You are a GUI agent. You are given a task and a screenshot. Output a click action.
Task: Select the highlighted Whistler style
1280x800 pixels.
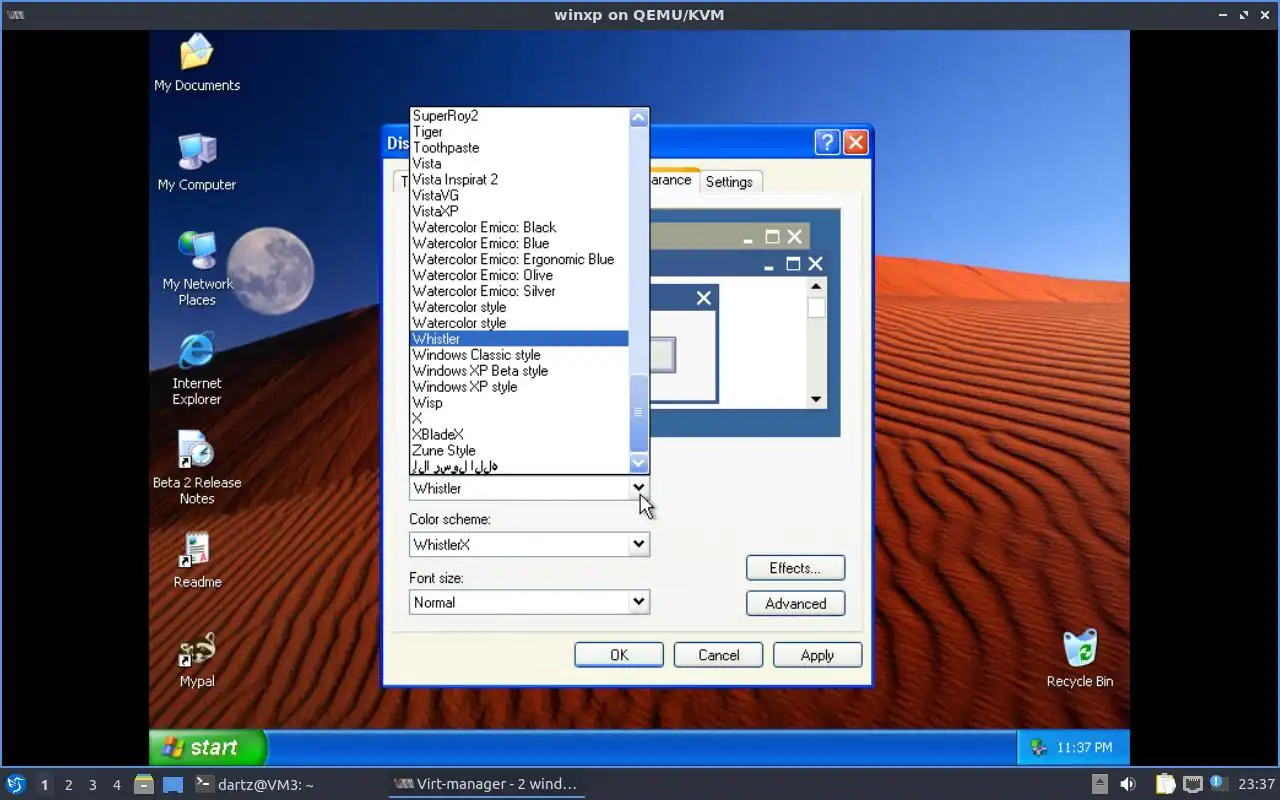coord(520,339)
